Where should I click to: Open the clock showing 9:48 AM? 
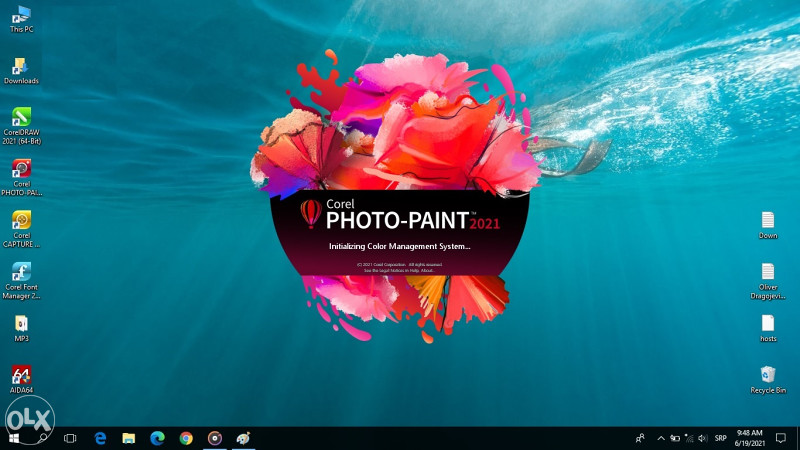[x=749, y=438]
